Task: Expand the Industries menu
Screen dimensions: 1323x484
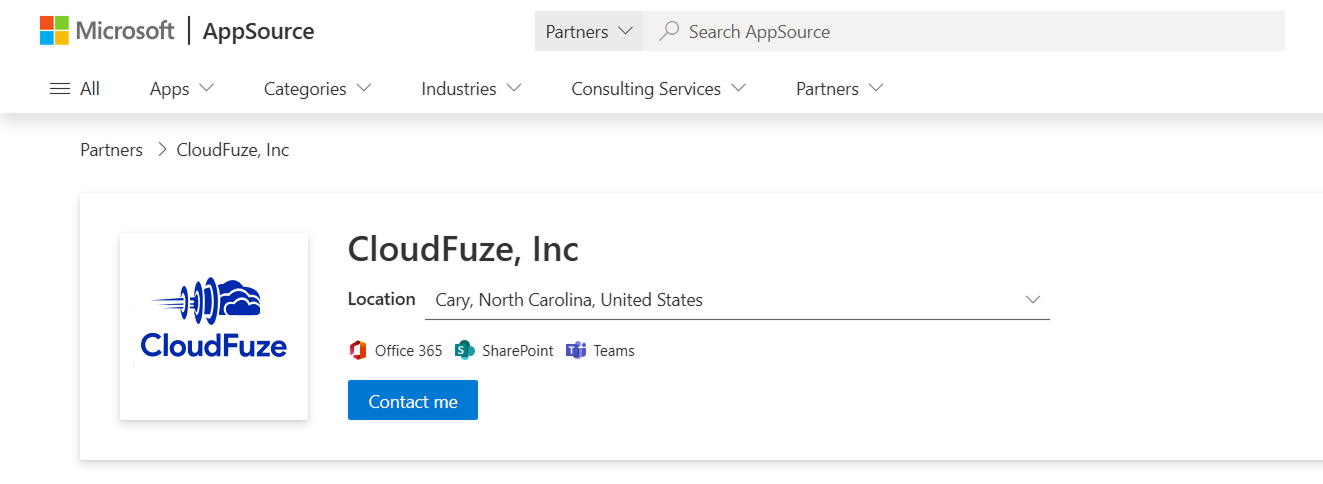Action: pos(471,88)
